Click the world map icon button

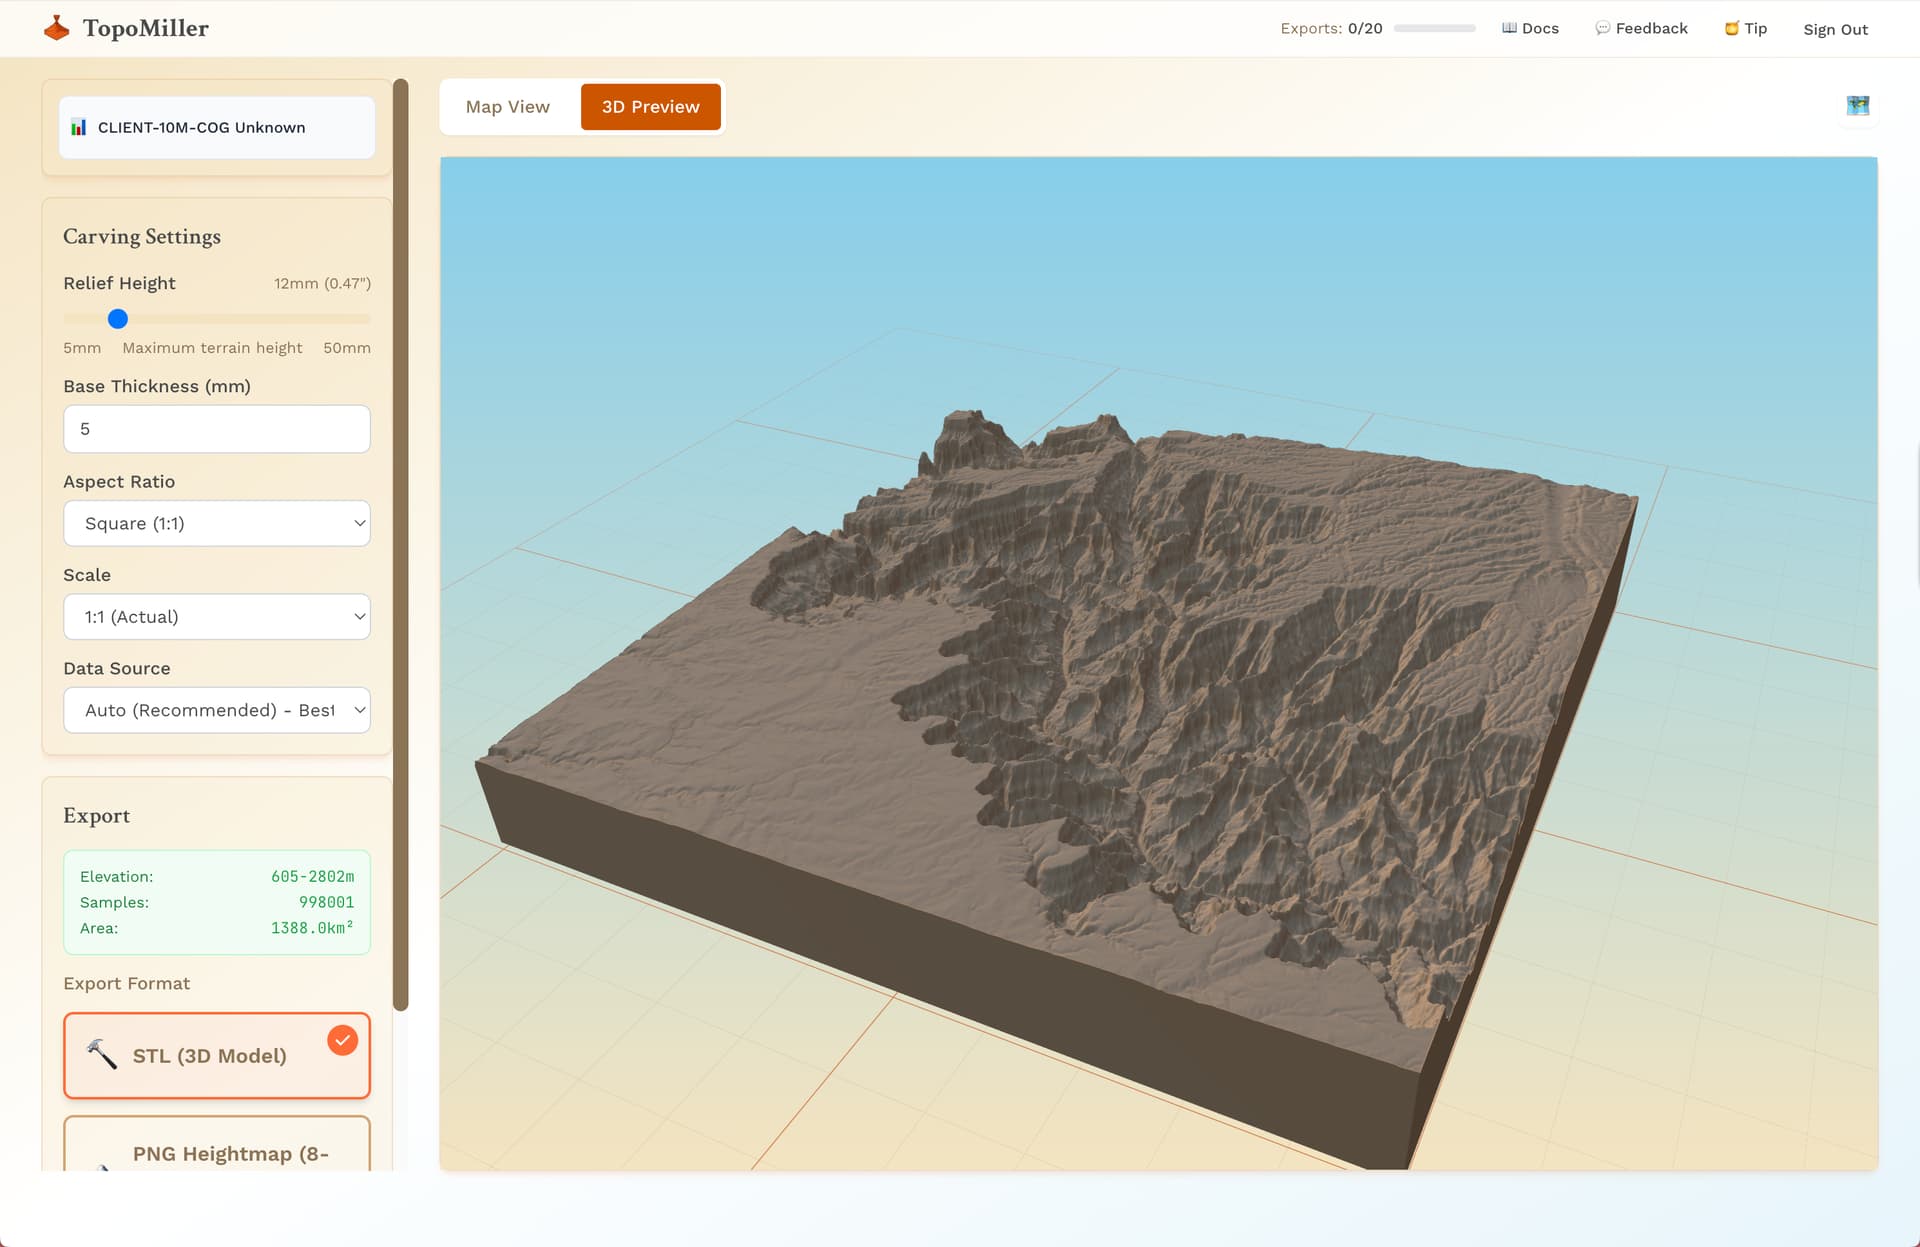(x=1857, y=106)
